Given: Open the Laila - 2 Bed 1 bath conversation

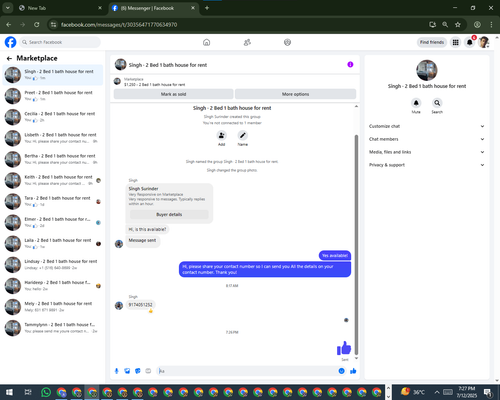Looking at the screenshot, I should [x=53, y=243].
